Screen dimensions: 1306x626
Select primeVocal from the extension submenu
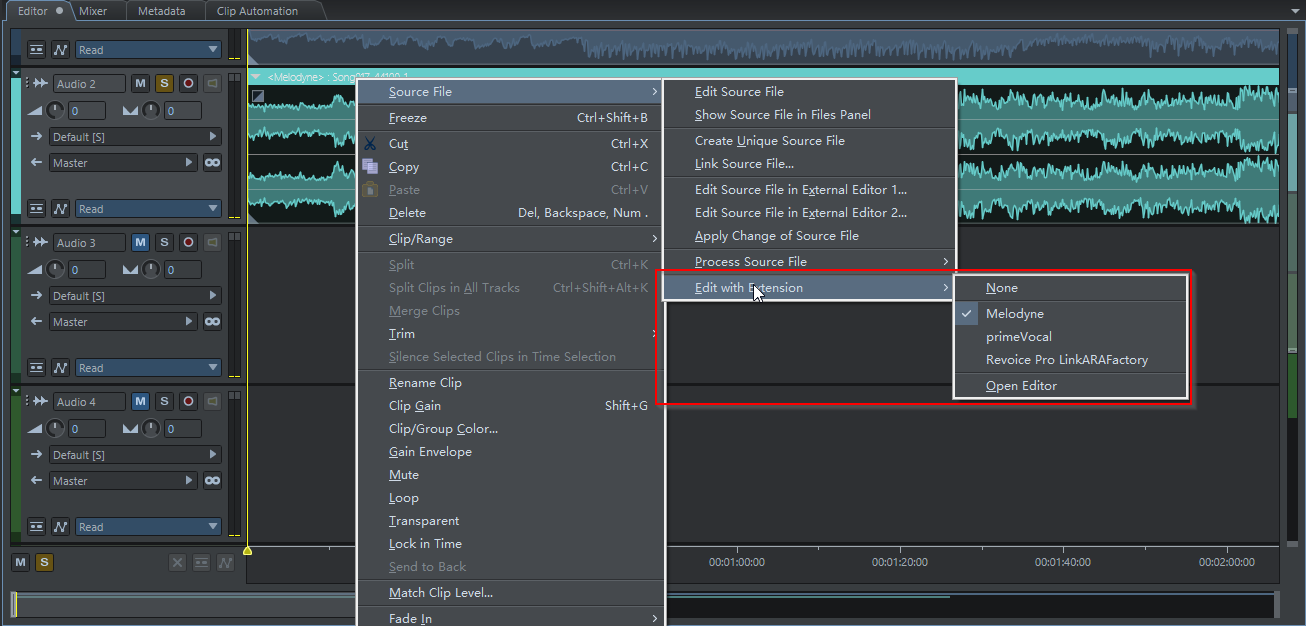[x=1018, y=337]
